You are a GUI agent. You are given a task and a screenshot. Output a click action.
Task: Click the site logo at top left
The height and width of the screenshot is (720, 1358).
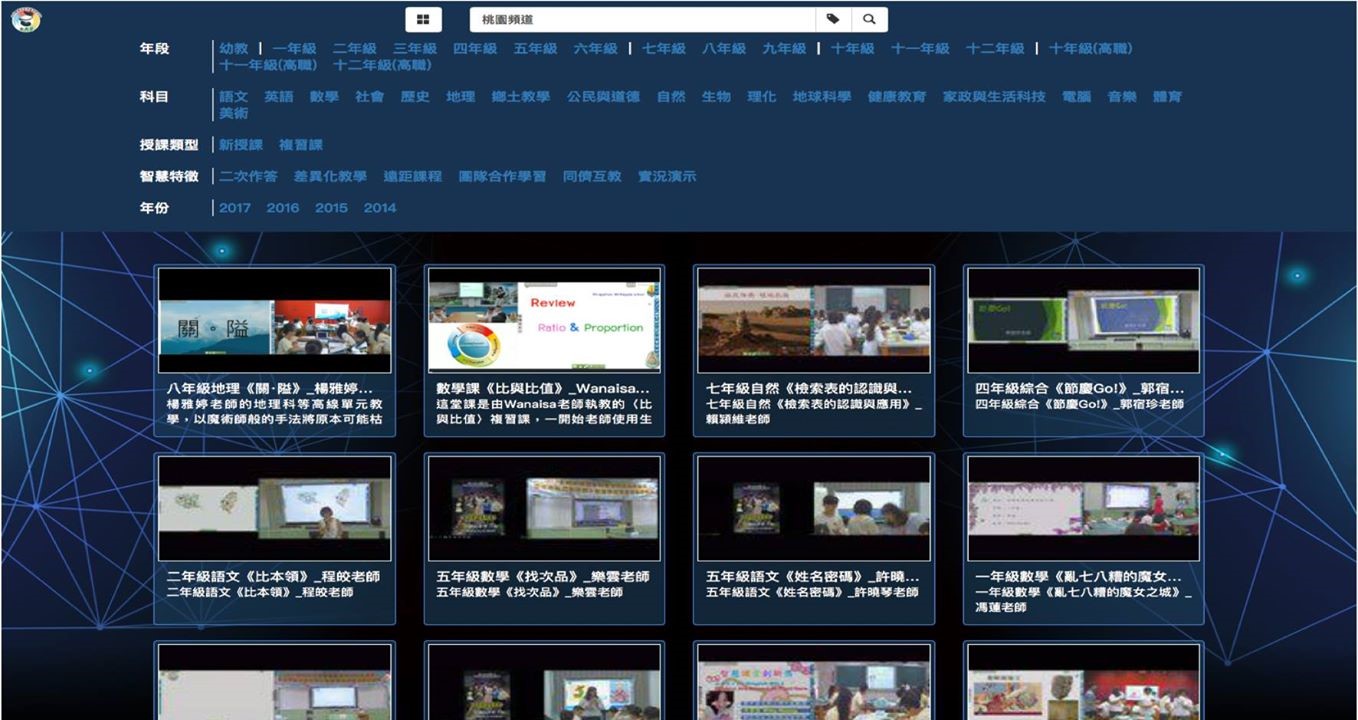[26, 19]
